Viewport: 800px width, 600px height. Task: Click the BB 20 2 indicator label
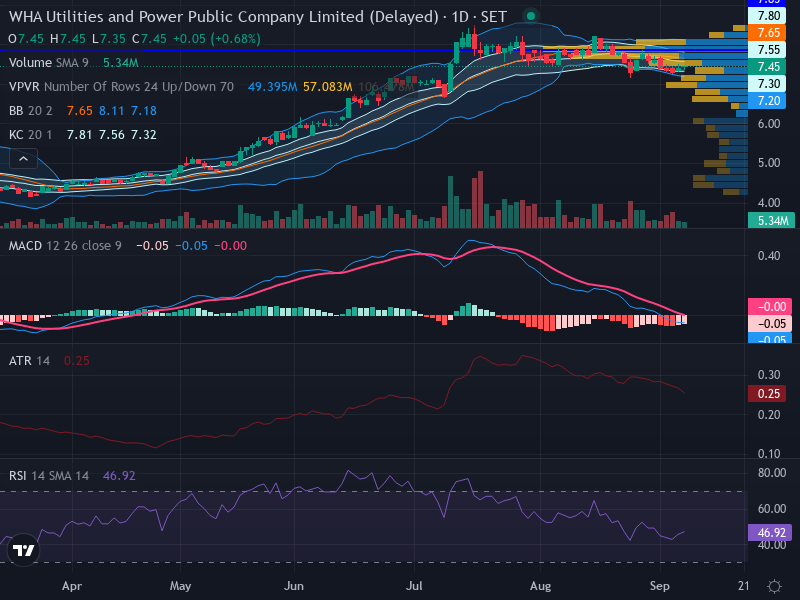31,111
